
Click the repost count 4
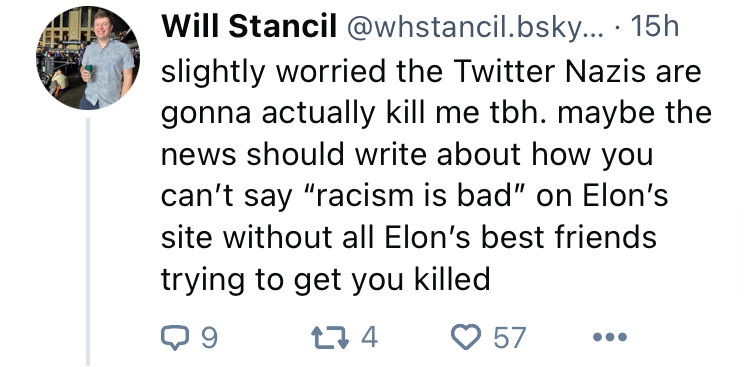pos(369,337)
